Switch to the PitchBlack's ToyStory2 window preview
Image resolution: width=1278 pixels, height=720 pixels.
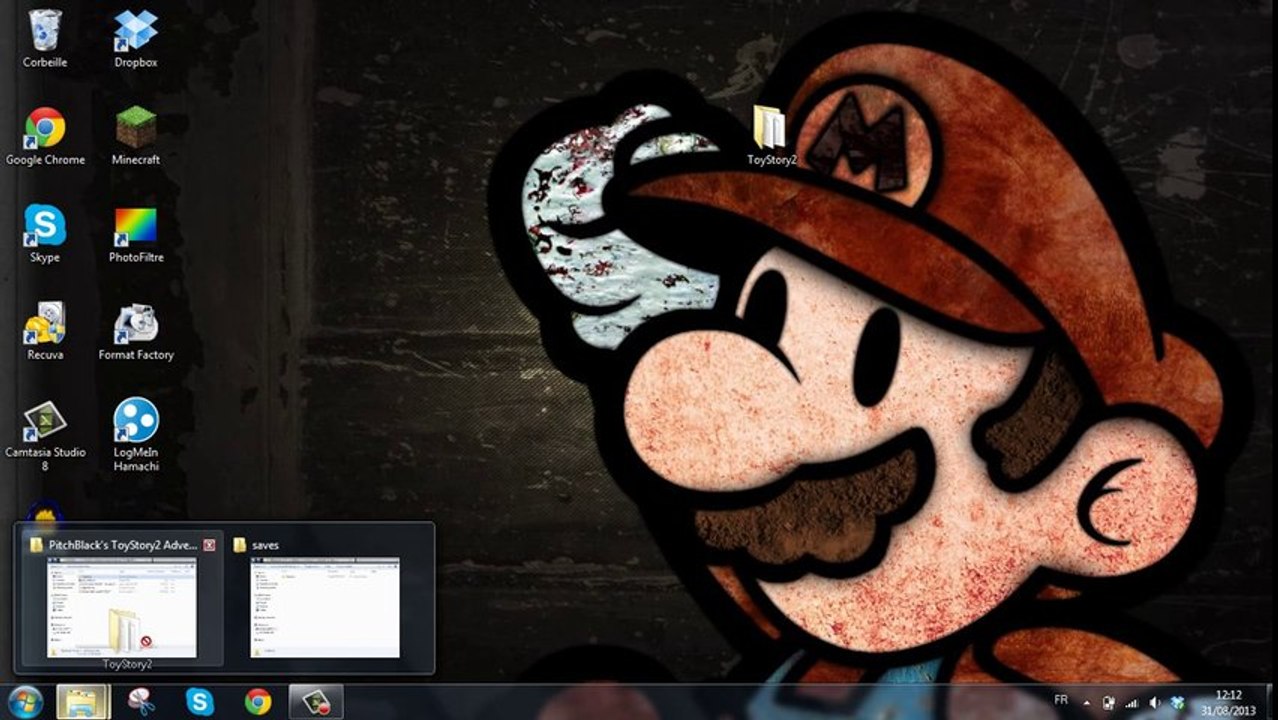pyautogui.click(x=122, y=608)
